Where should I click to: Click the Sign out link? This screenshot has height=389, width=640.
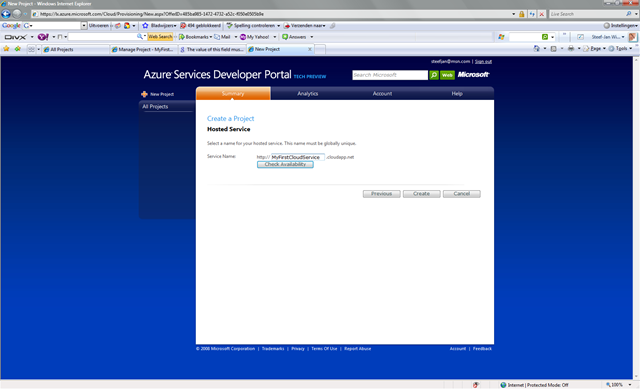[x=483, y=62]
